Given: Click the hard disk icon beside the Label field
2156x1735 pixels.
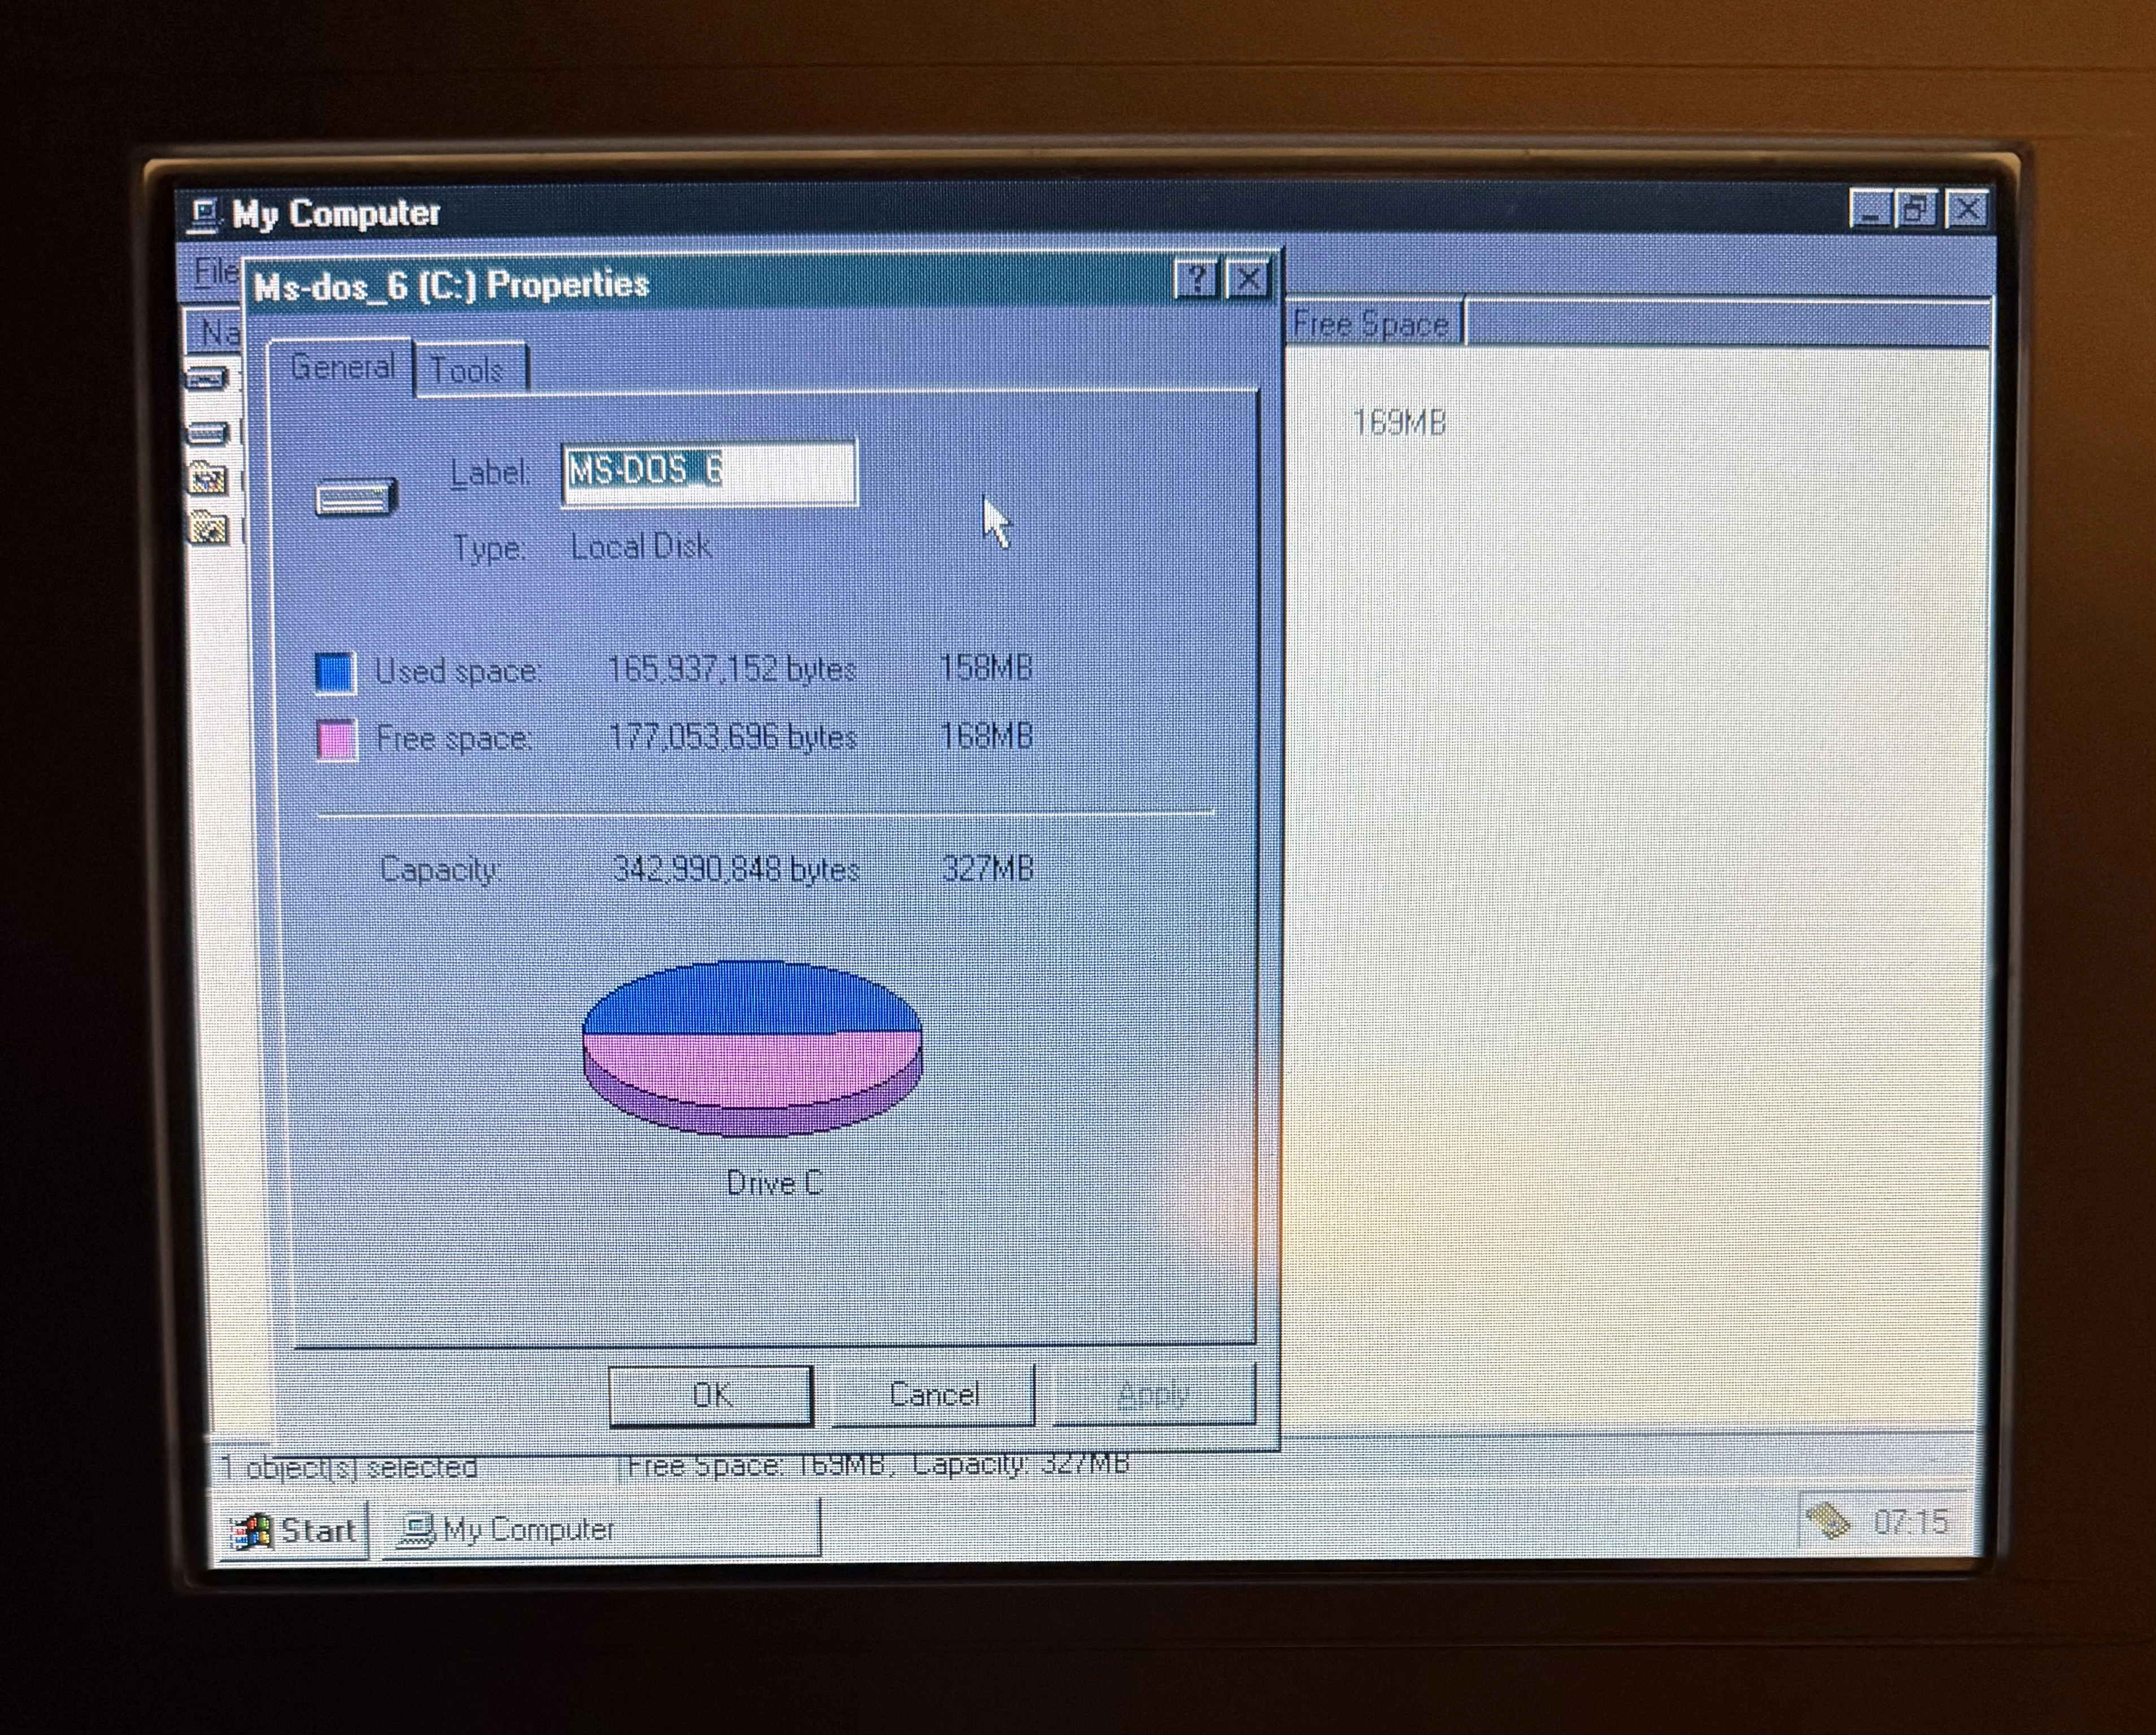Looking at the screenshot, I should 356,497.
